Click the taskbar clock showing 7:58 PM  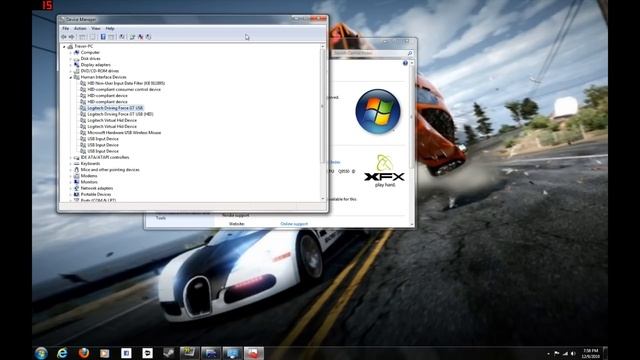coord(591,353)
